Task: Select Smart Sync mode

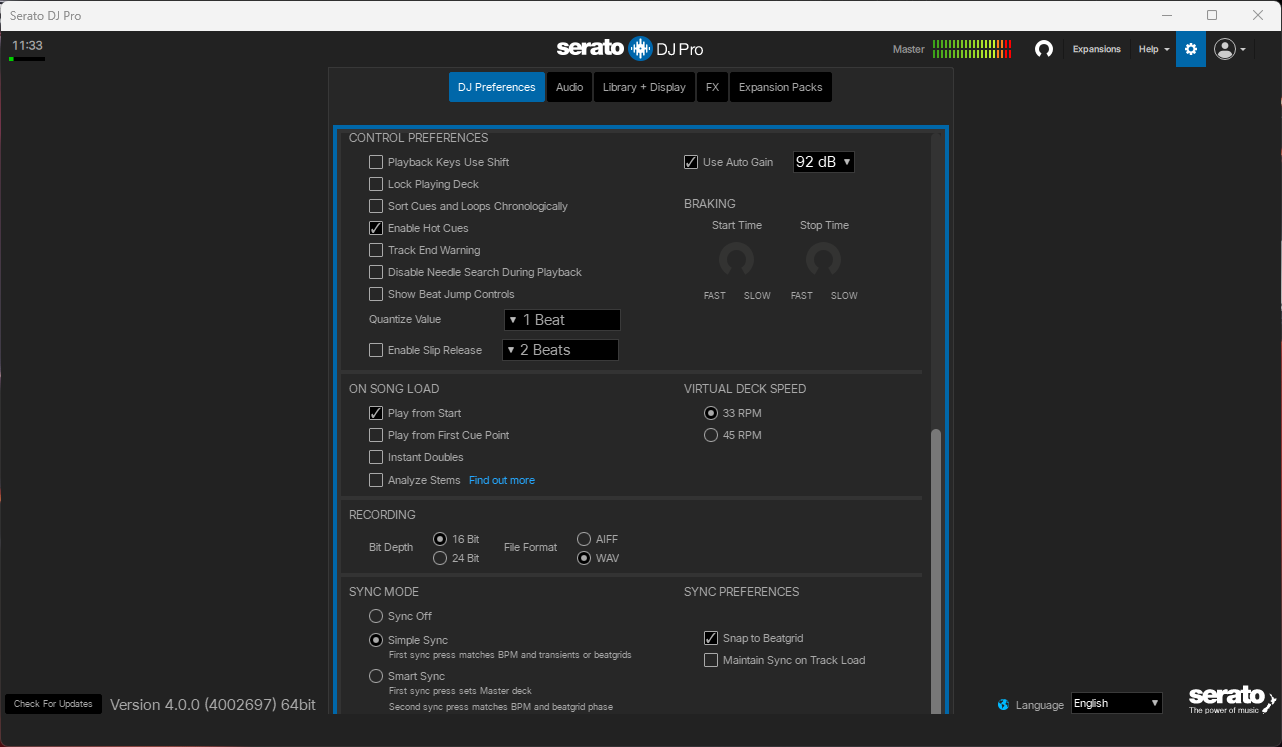Action: [376, 676]
